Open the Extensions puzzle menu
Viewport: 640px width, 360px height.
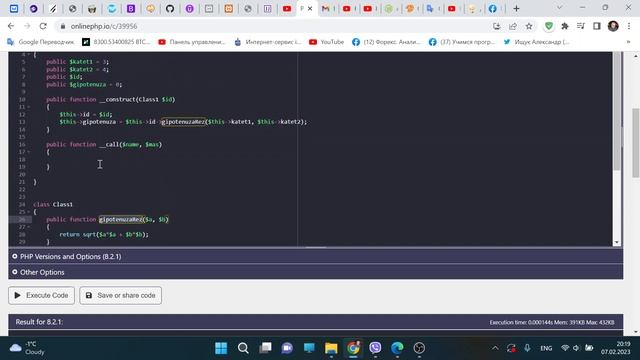(565, 26)
